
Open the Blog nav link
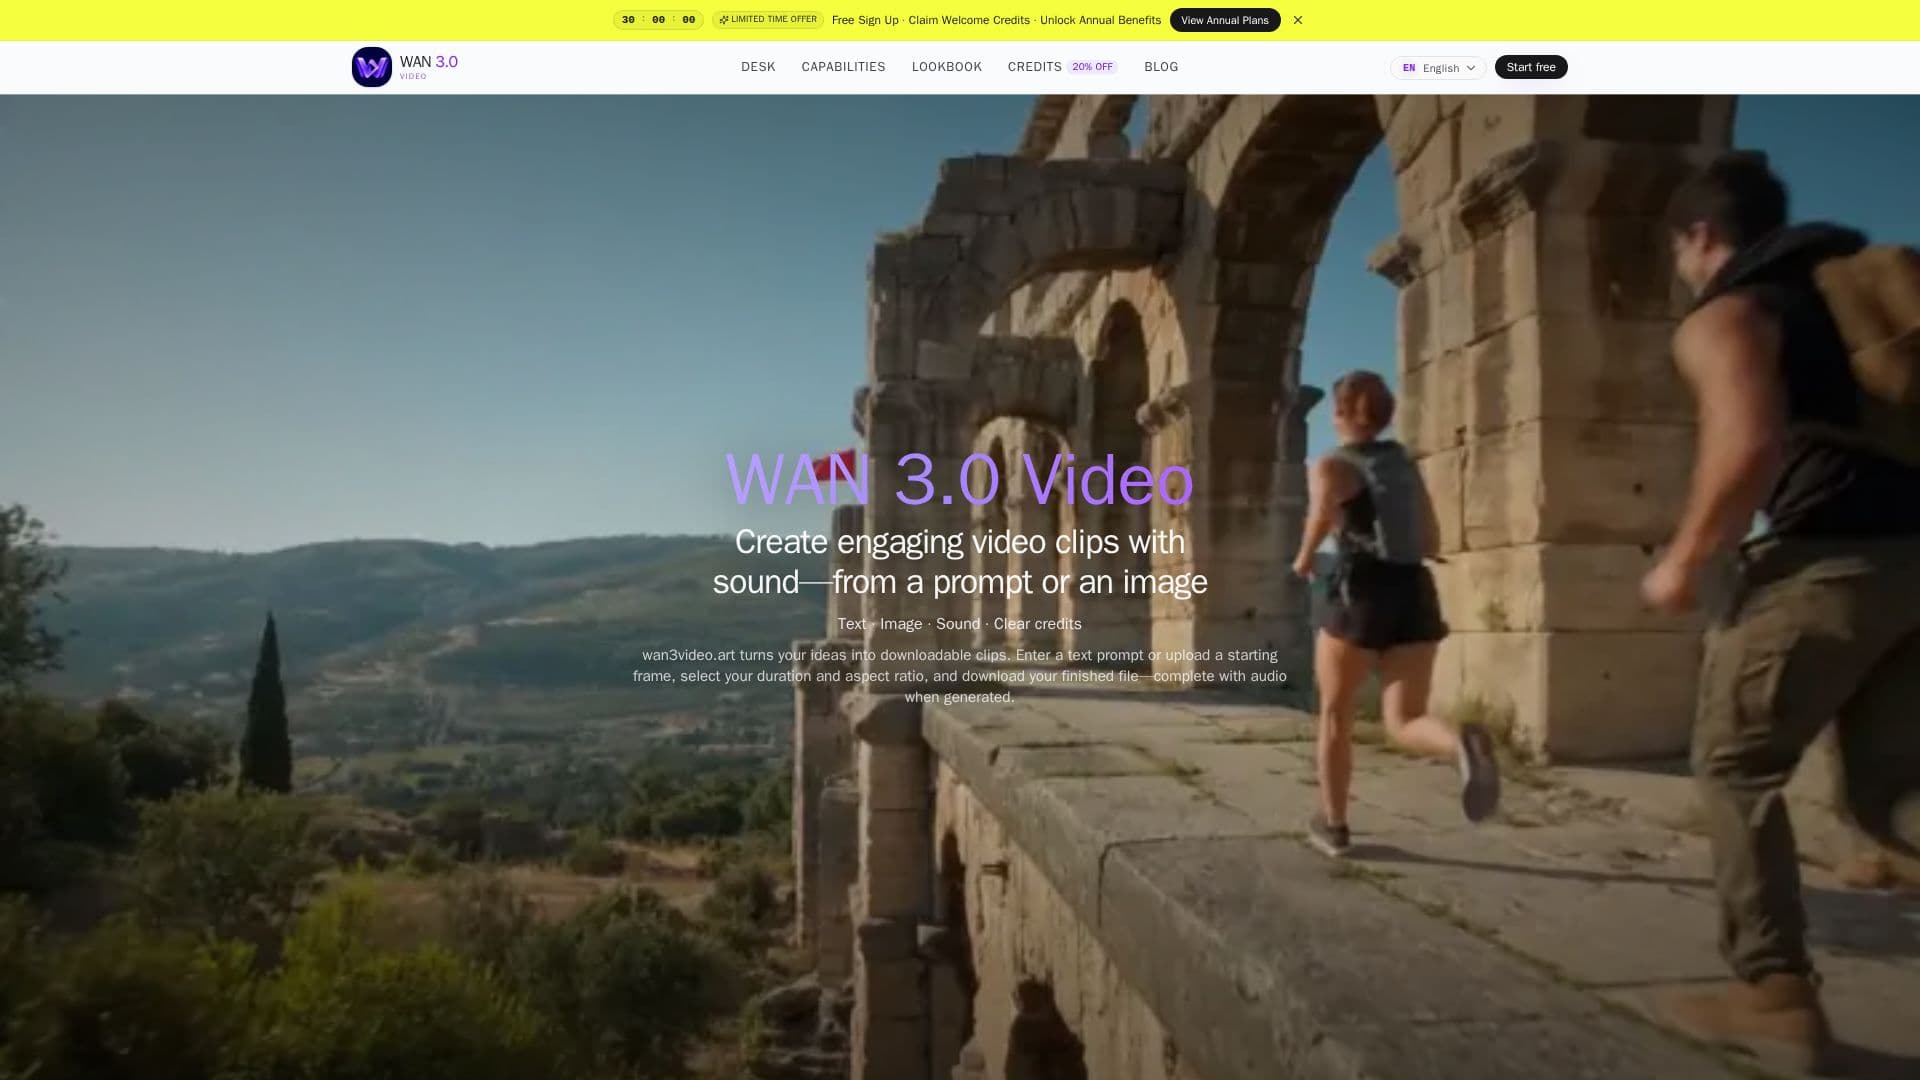point(1161,67)
